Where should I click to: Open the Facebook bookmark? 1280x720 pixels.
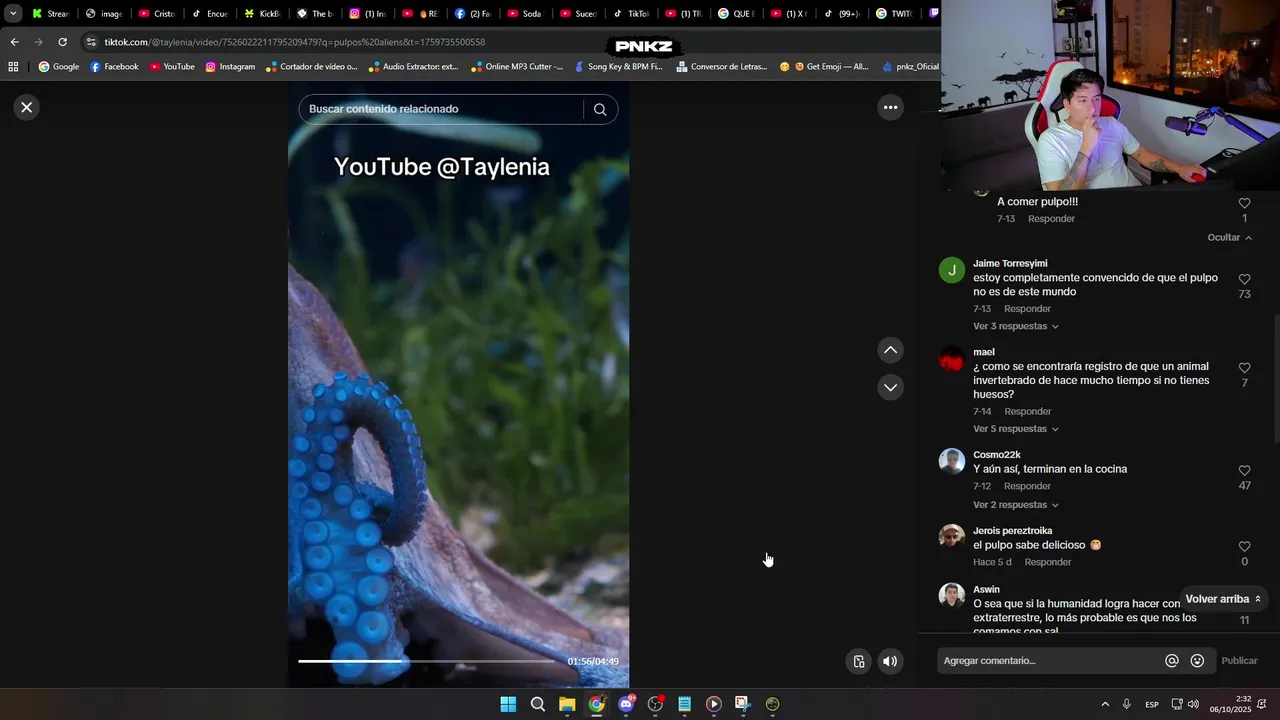[x=114, y=67]
